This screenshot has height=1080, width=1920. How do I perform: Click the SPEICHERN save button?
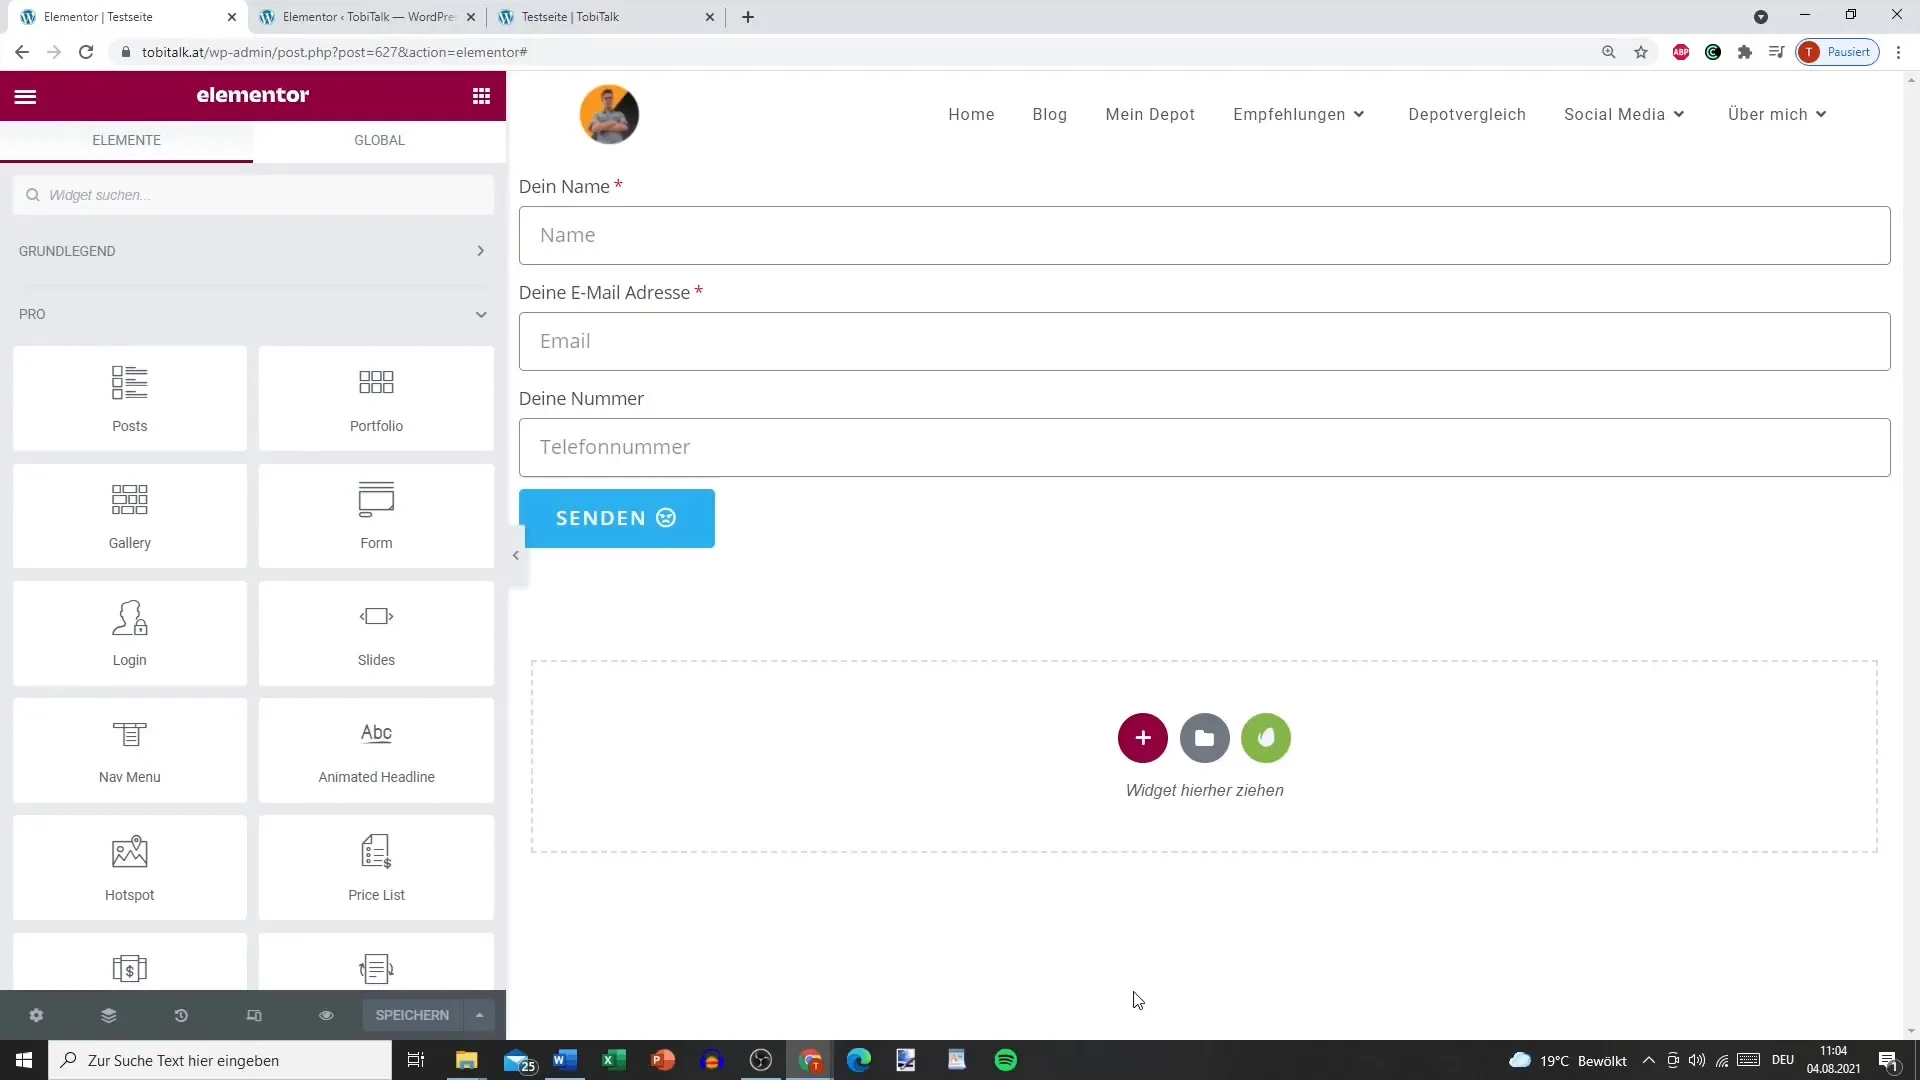tap(412, 1015)
